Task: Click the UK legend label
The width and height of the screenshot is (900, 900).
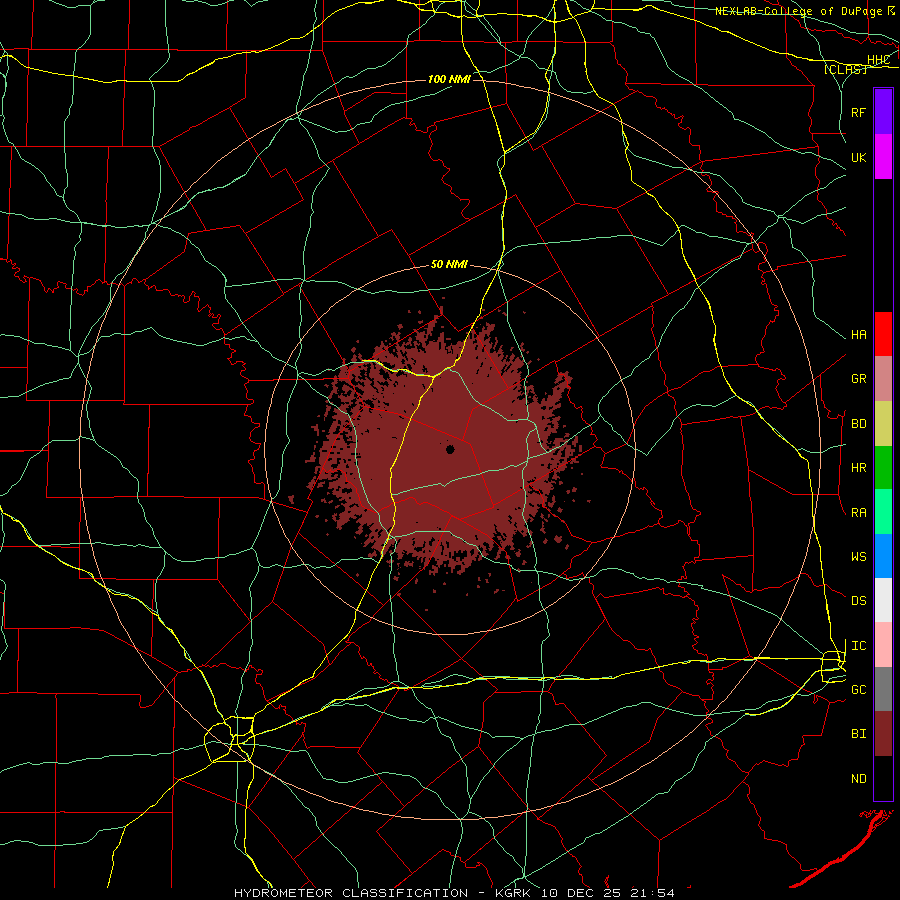Action: tap(858, 157)
